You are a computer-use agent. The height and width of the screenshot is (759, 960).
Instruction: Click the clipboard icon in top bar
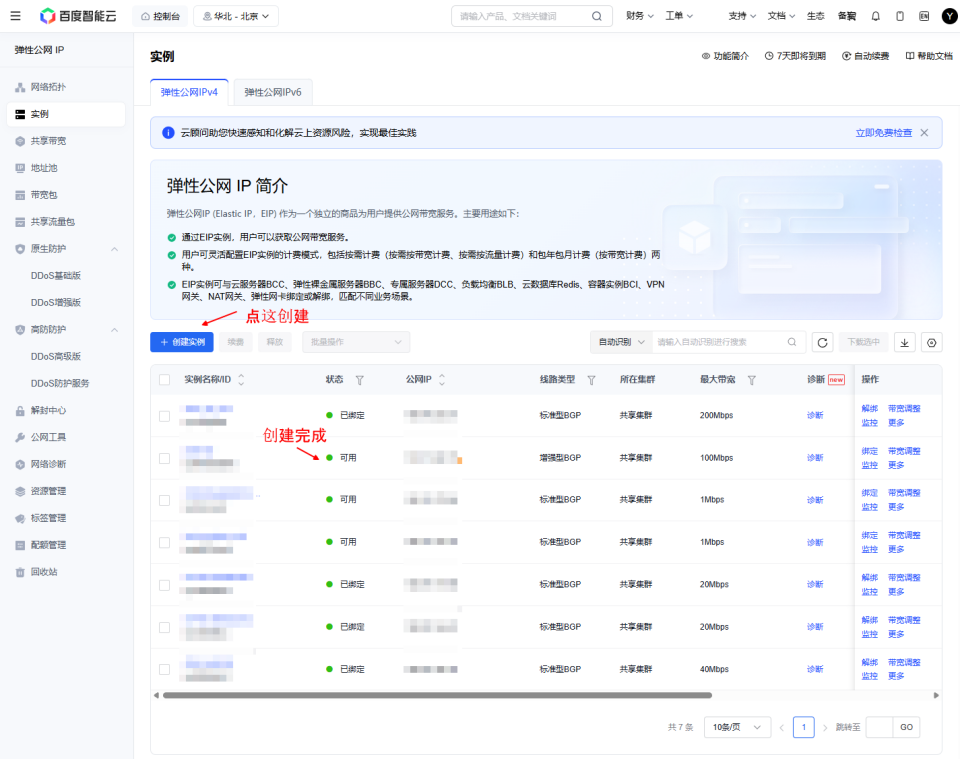[900, 17]
